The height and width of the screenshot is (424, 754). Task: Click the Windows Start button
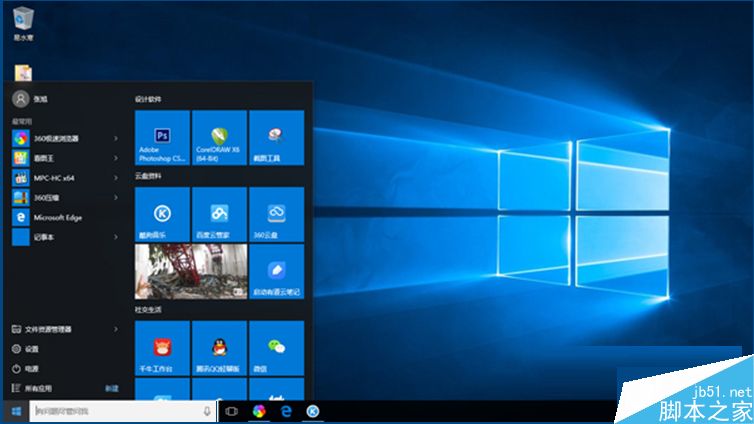[15, 411]
